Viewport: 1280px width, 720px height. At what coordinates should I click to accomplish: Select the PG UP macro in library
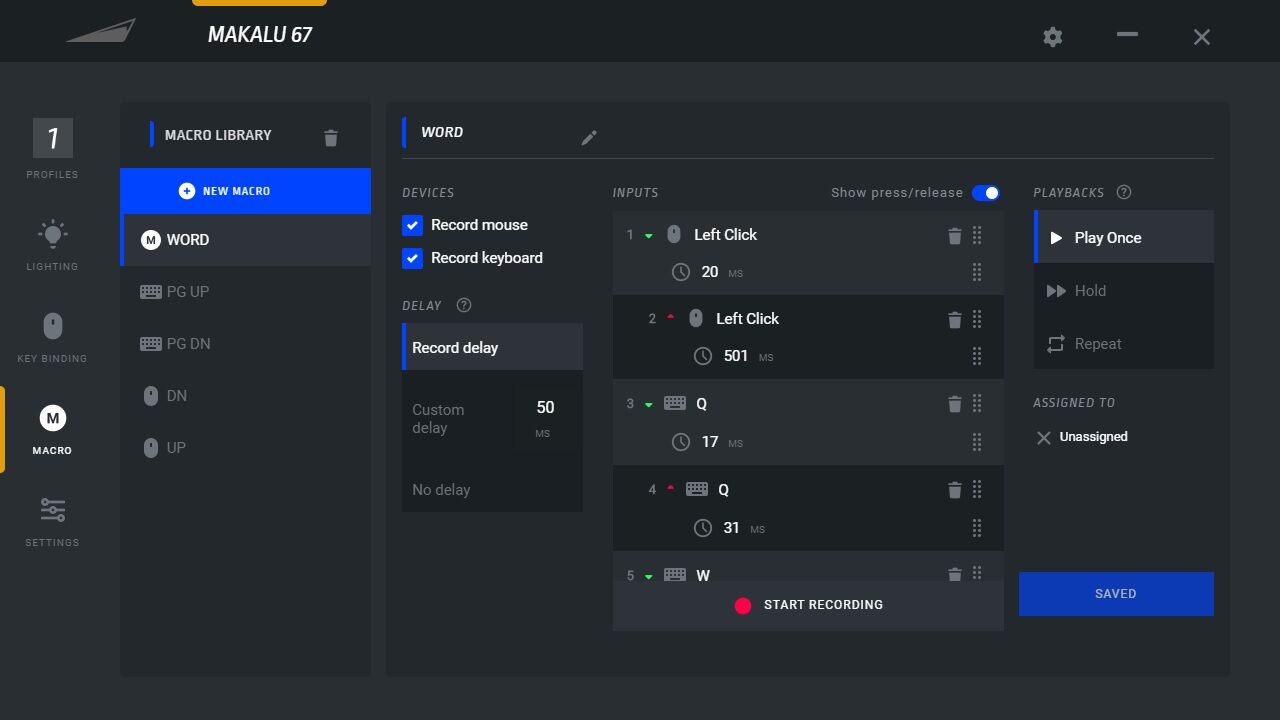(x=245, y=292)
